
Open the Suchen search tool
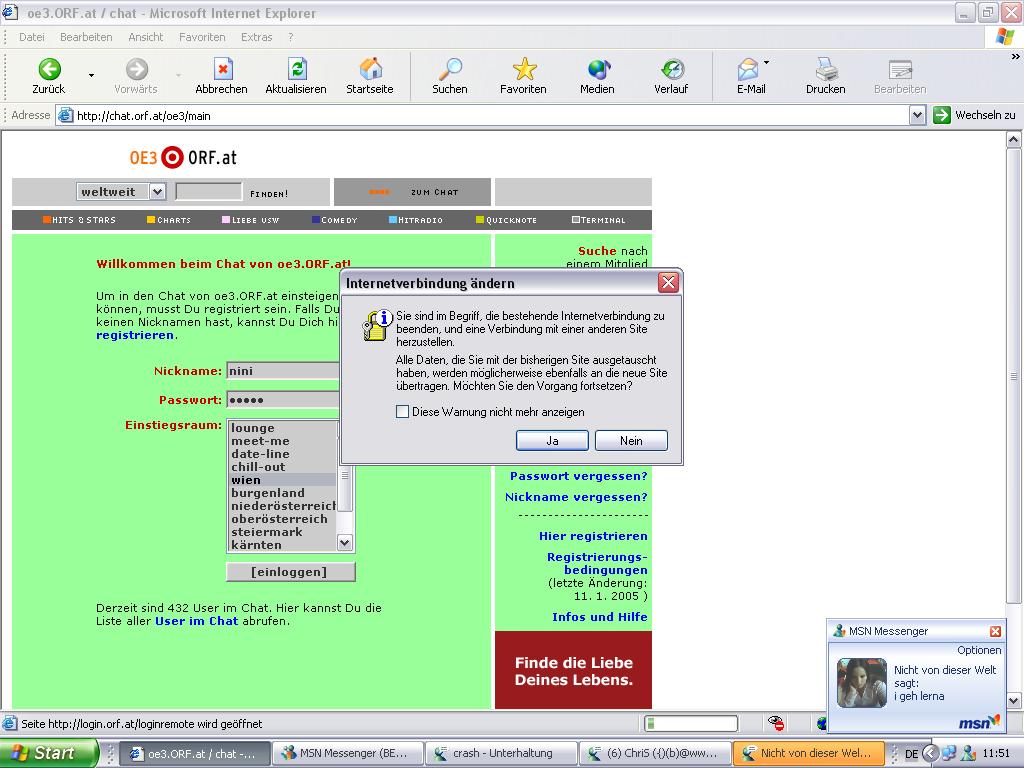coord(449,76)
